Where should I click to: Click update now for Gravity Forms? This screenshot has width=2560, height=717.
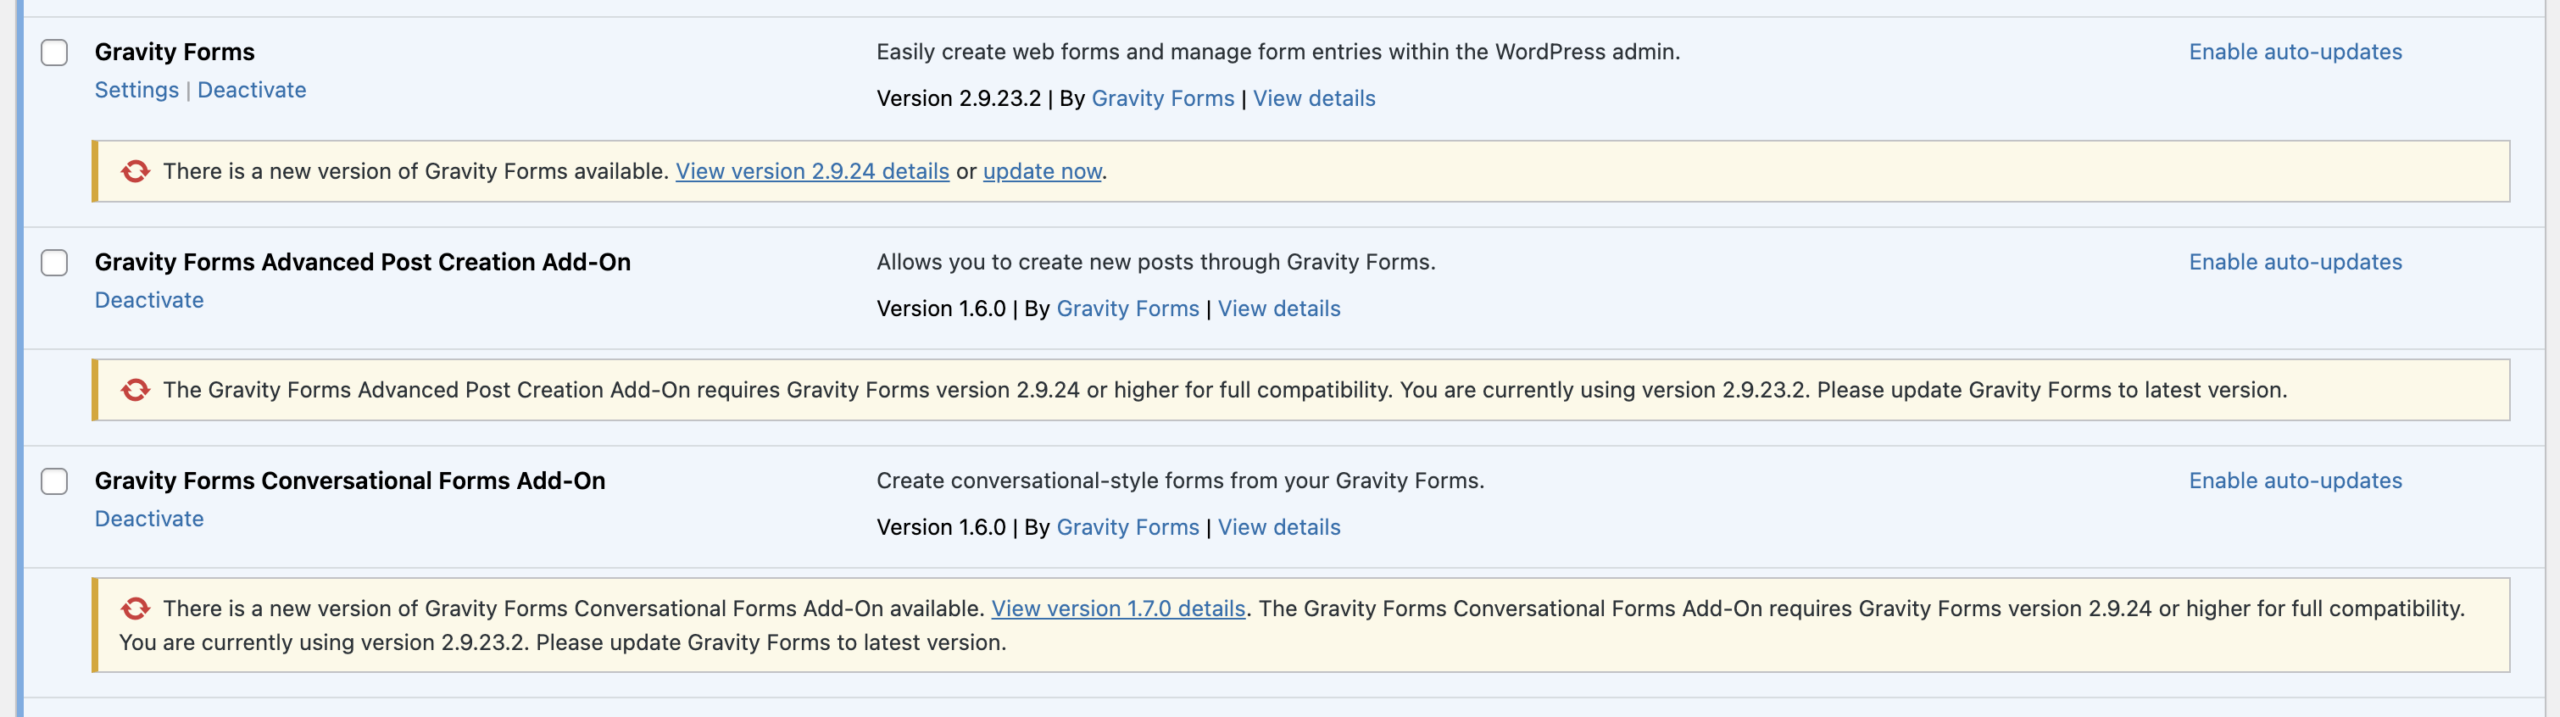[x=1042, y=171]
